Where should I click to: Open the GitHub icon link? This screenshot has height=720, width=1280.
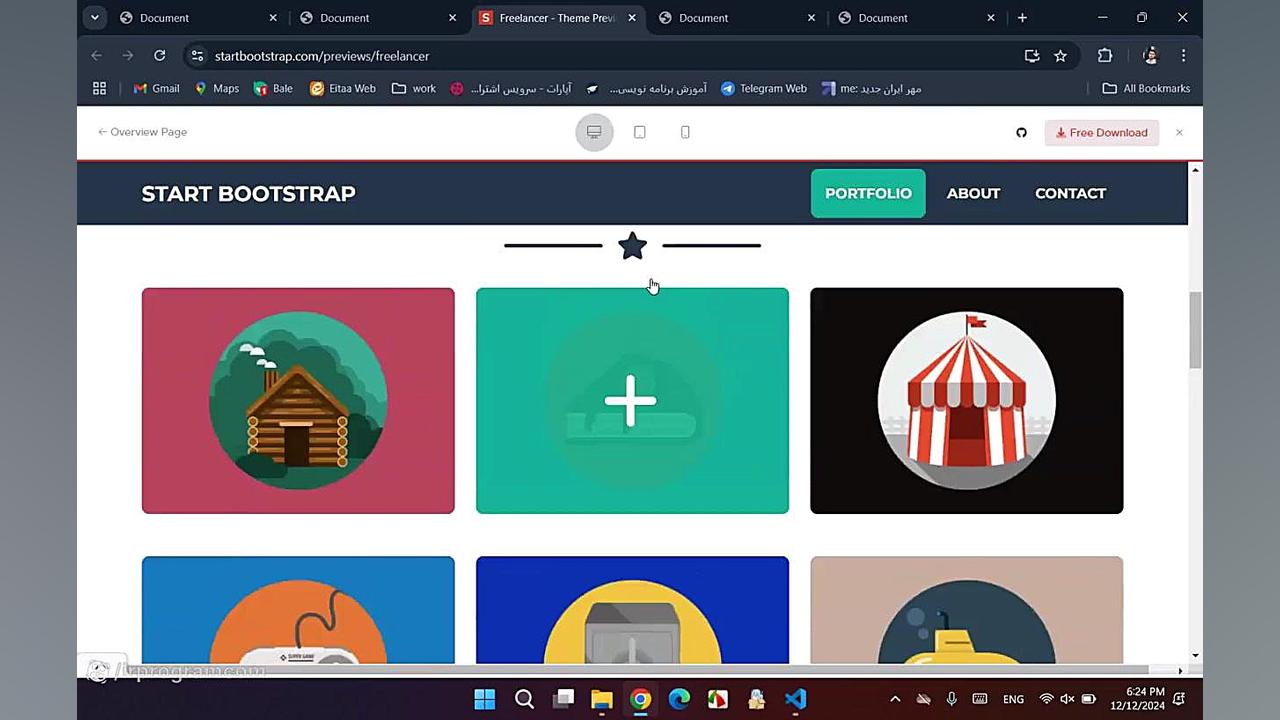click(x=1021, y=132)
